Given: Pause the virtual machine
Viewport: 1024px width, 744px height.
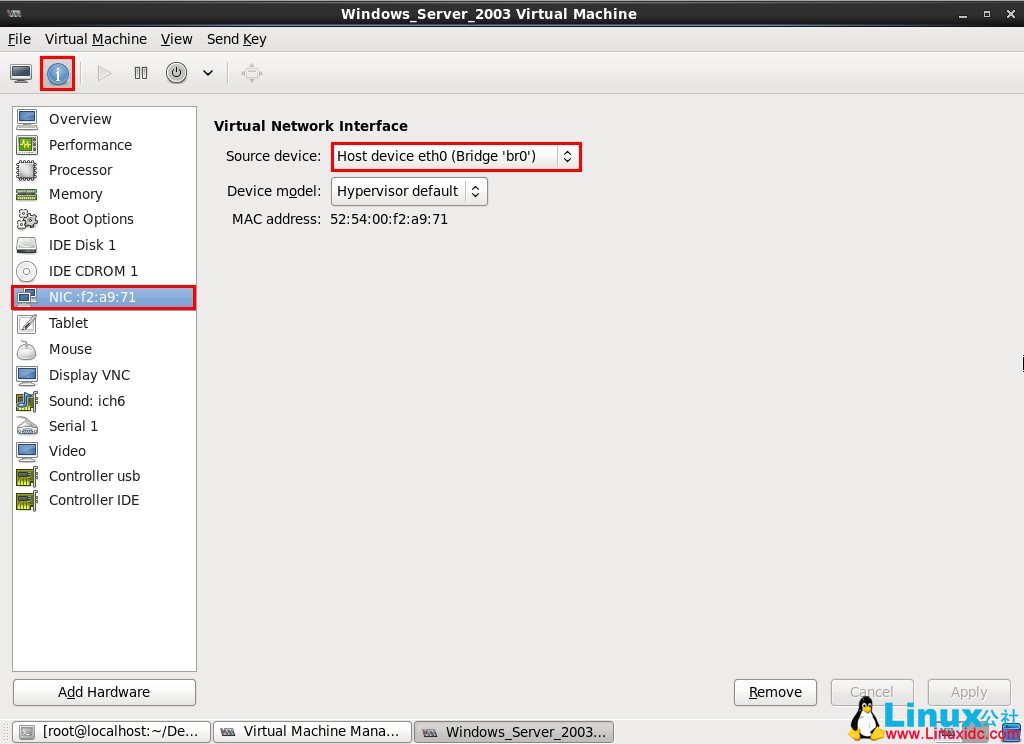Looking at the screenshot, I should click(140, 73).
